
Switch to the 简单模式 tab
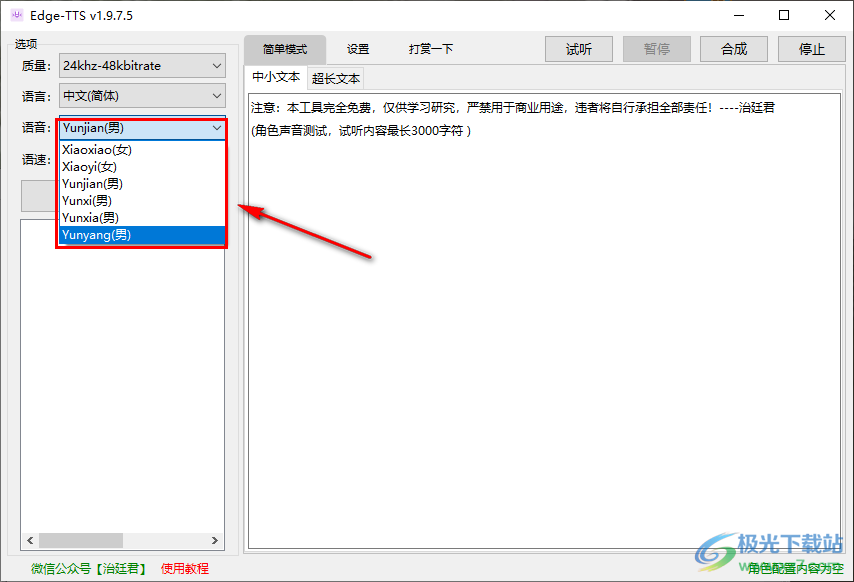(x=285, y=50)
